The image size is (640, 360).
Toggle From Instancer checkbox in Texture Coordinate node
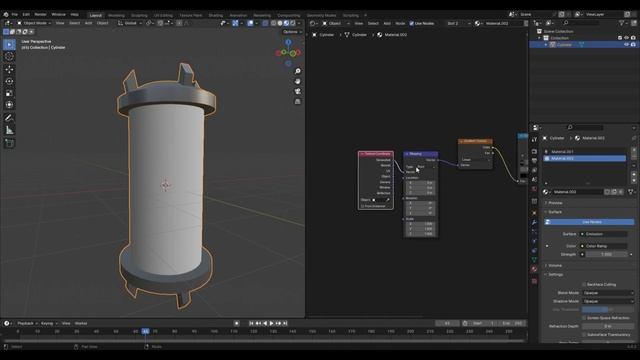[362, 206]
